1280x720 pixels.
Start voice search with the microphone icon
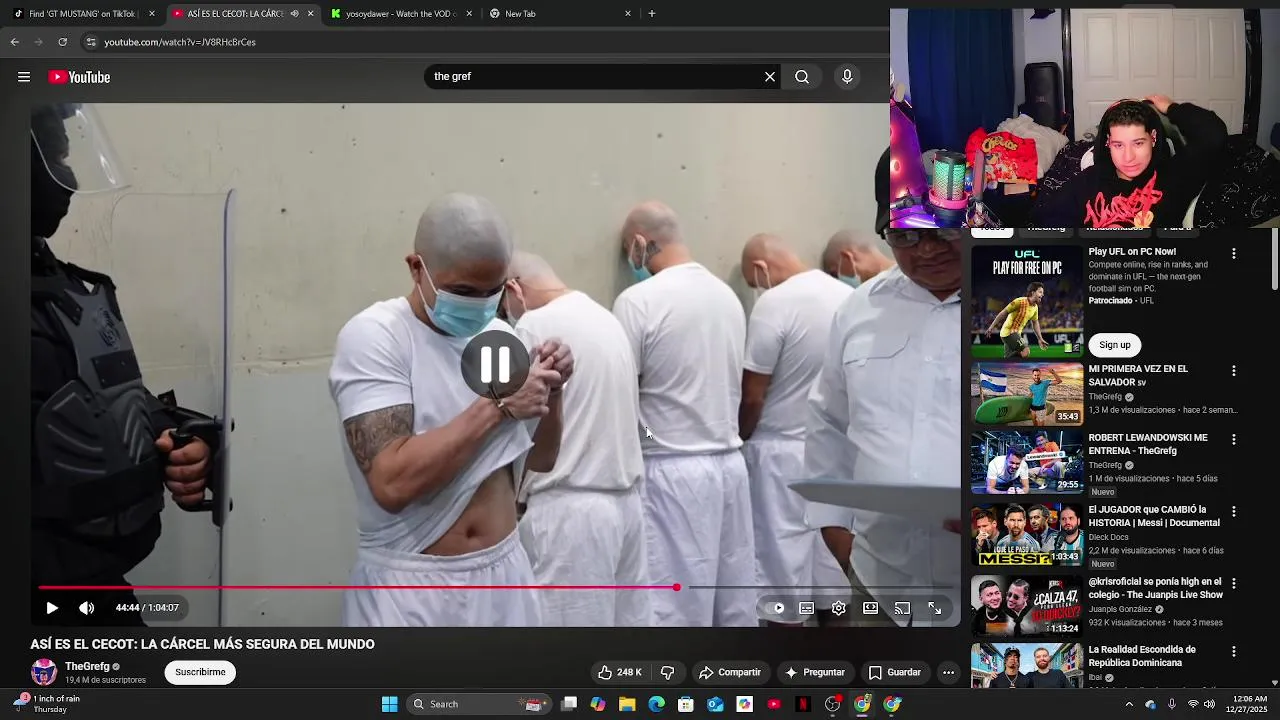[x=847, y=77]
